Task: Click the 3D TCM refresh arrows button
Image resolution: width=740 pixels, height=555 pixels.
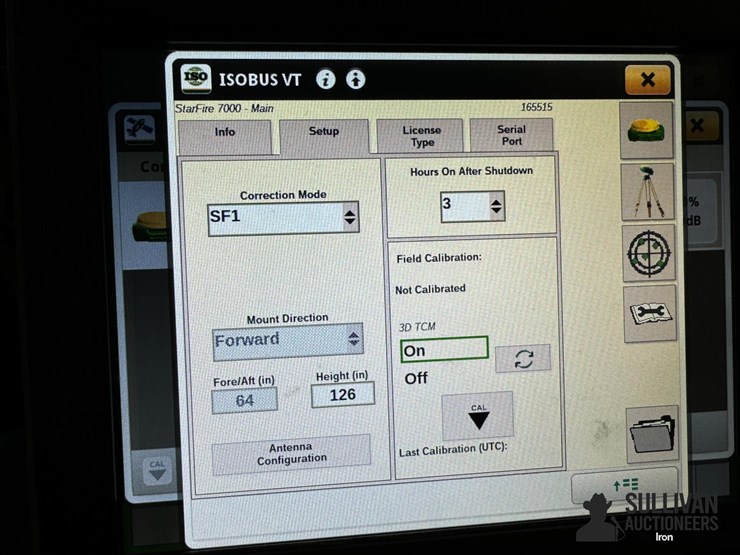Action: [x=523, y=359]
